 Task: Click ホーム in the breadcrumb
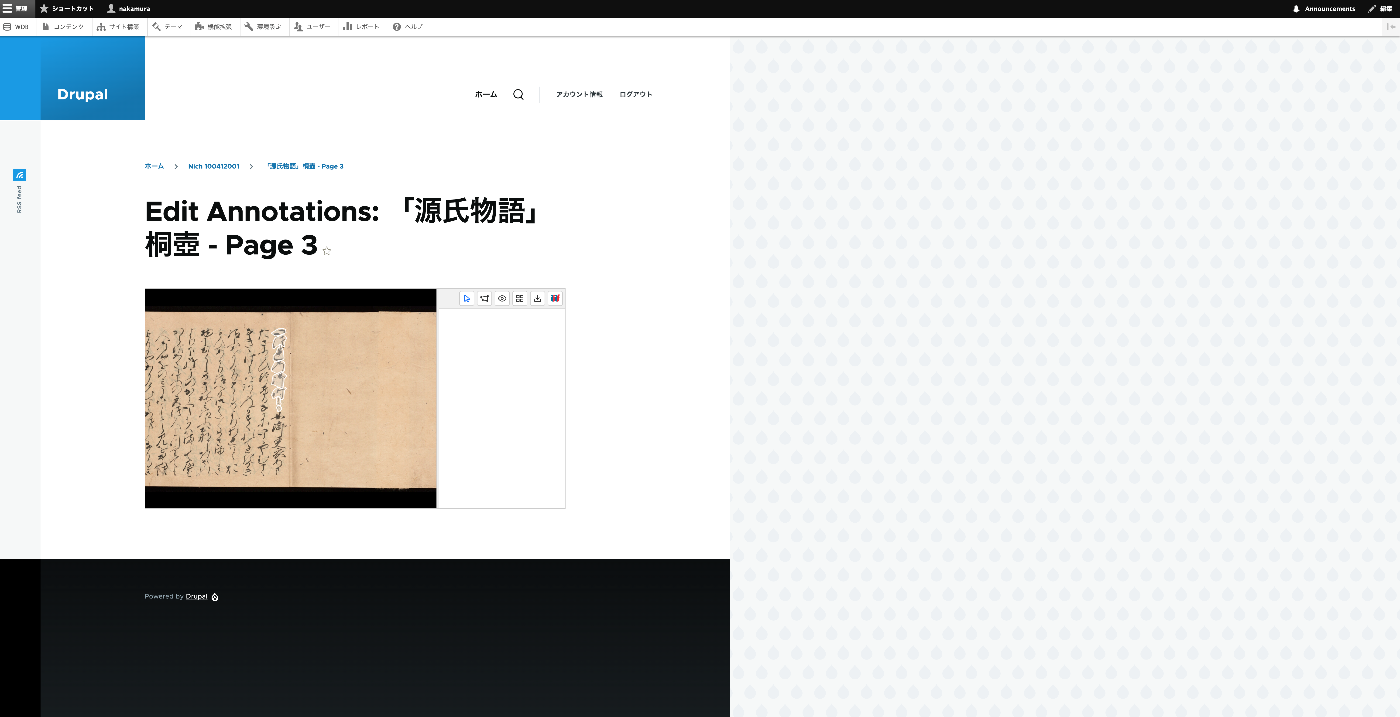(x=154, y=166)
